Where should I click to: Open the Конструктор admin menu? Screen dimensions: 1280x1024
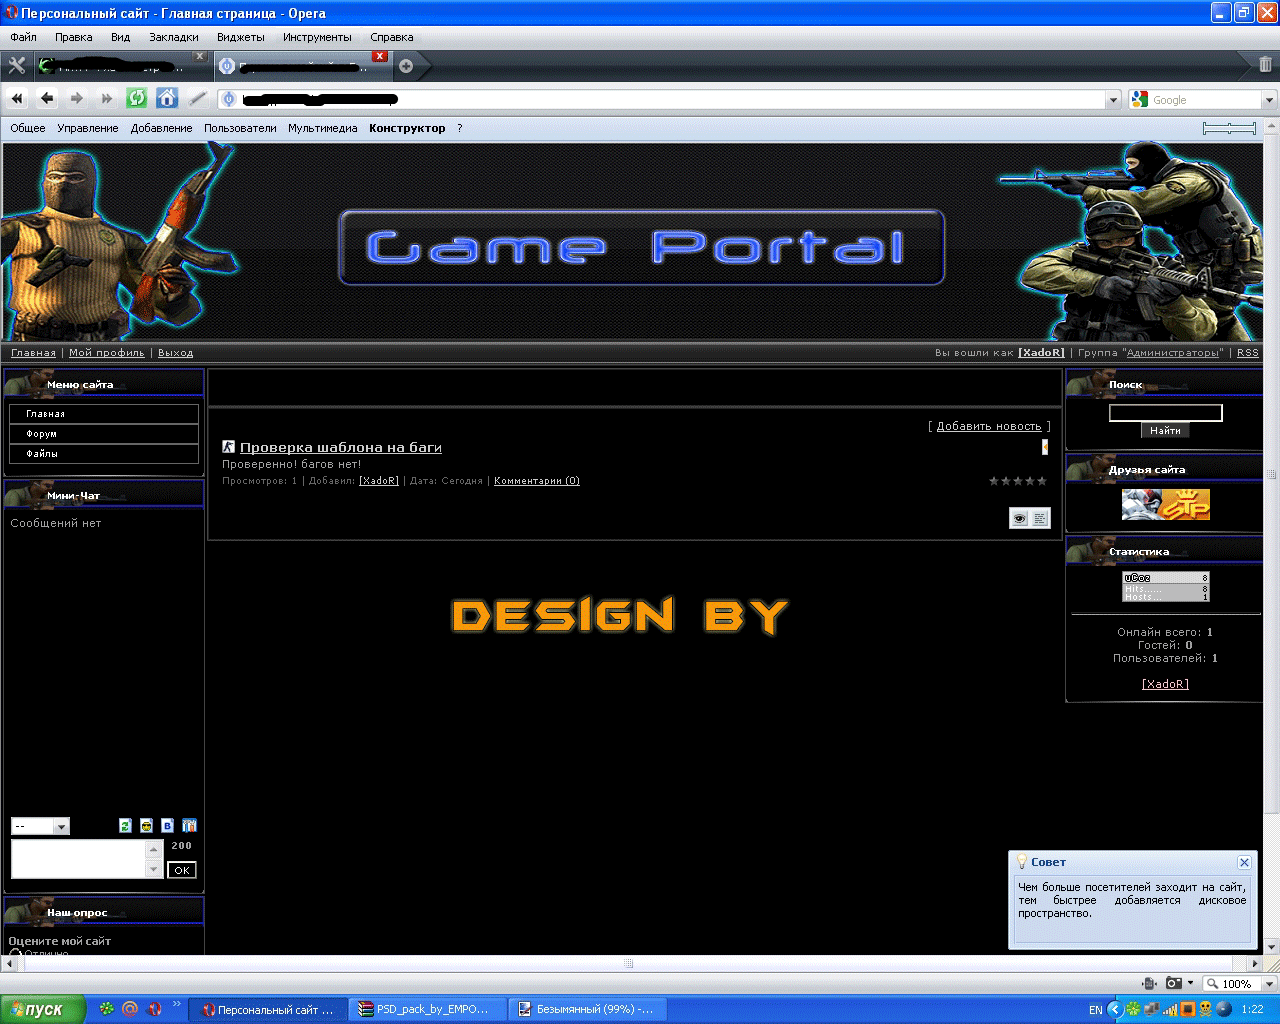(x=407, y=128)
